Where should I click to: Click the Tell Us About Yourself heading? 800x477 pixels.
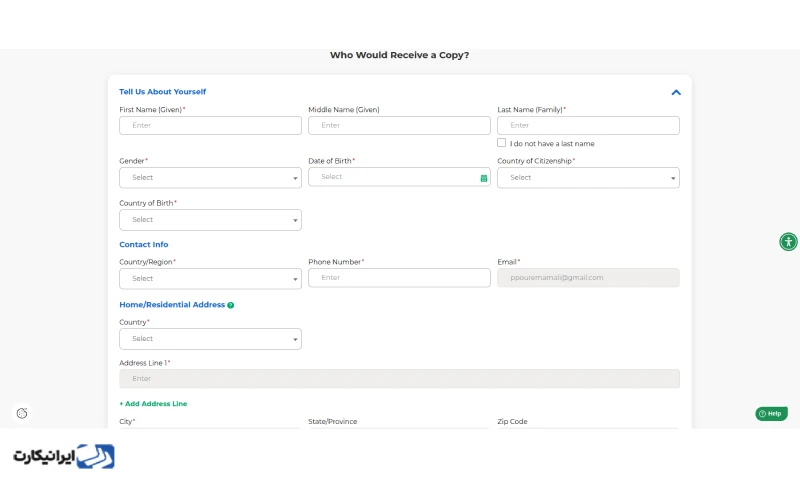(162, 92)
